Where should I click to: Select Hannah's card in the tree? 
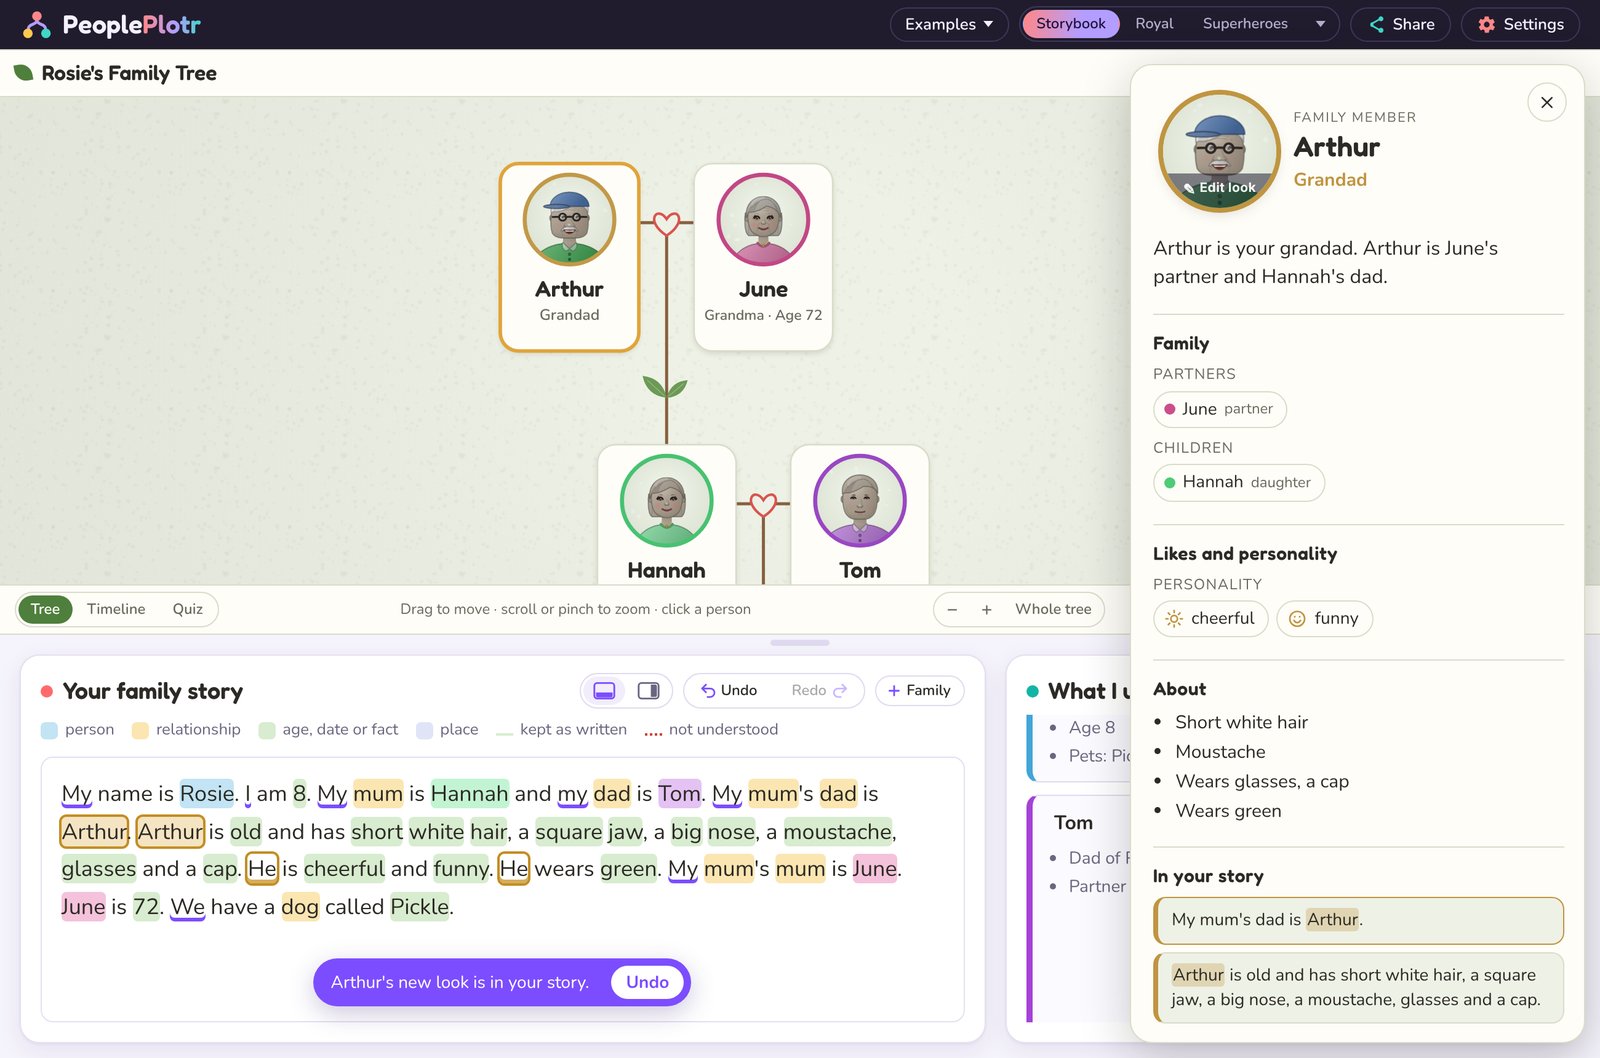click(x=666, y=515)
